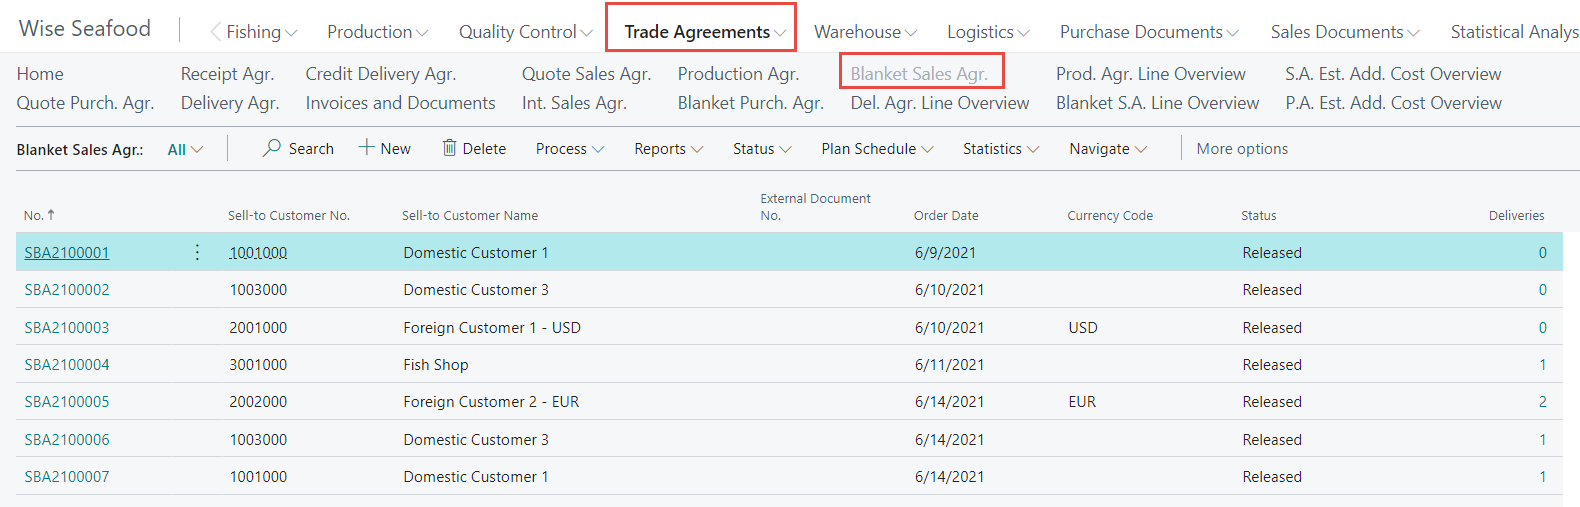Open agreement SBA2100004 link

coord(67,365)
